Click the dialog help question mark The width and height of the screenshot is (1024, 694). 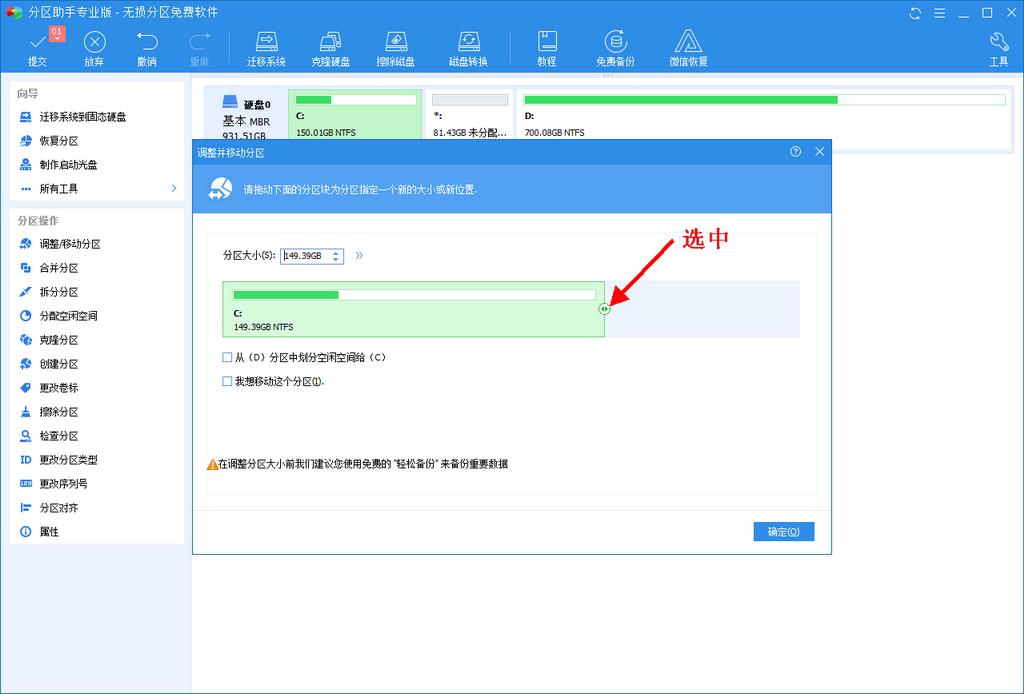pos(797,151)
